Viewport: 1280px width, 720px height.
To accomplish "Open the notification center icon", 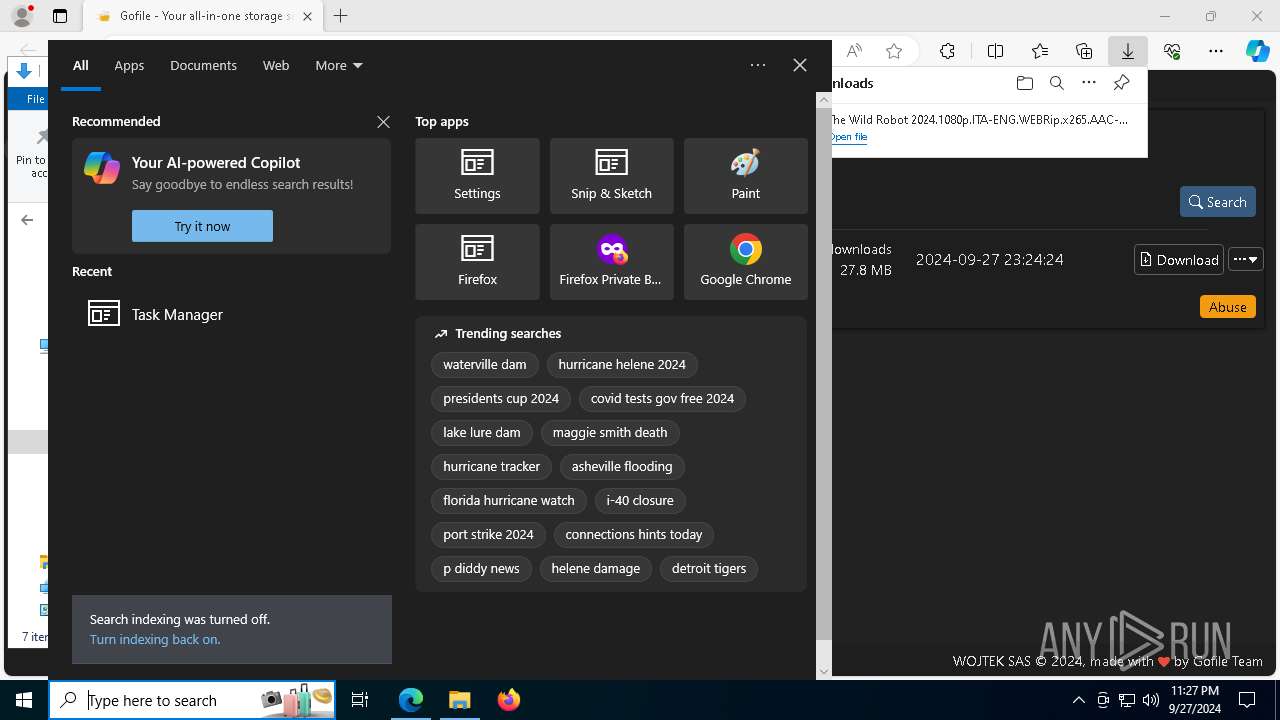I will (x=1247, y=700).
